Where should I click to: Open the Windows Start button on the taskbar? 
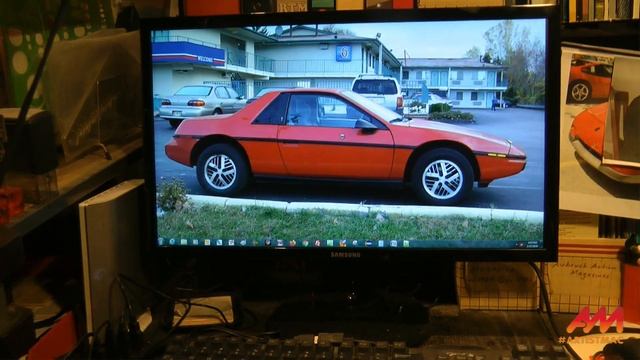(160, 242)
